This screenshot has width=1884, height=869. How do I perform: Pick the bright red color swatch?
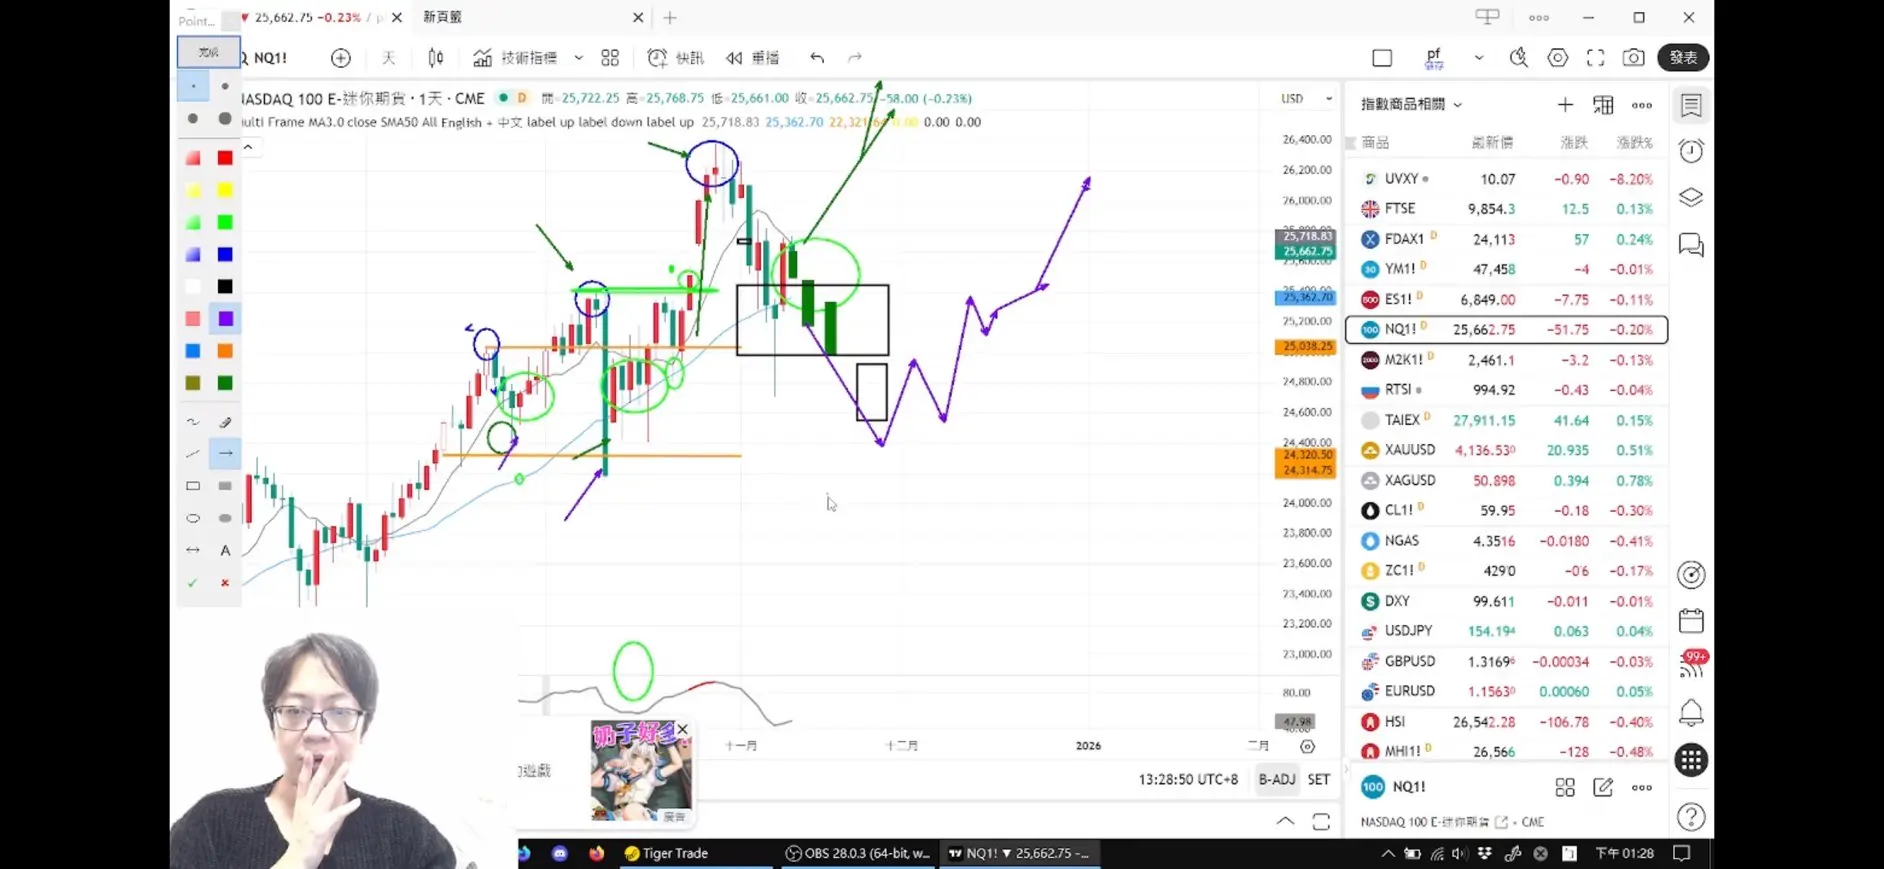tap(225, 158)
